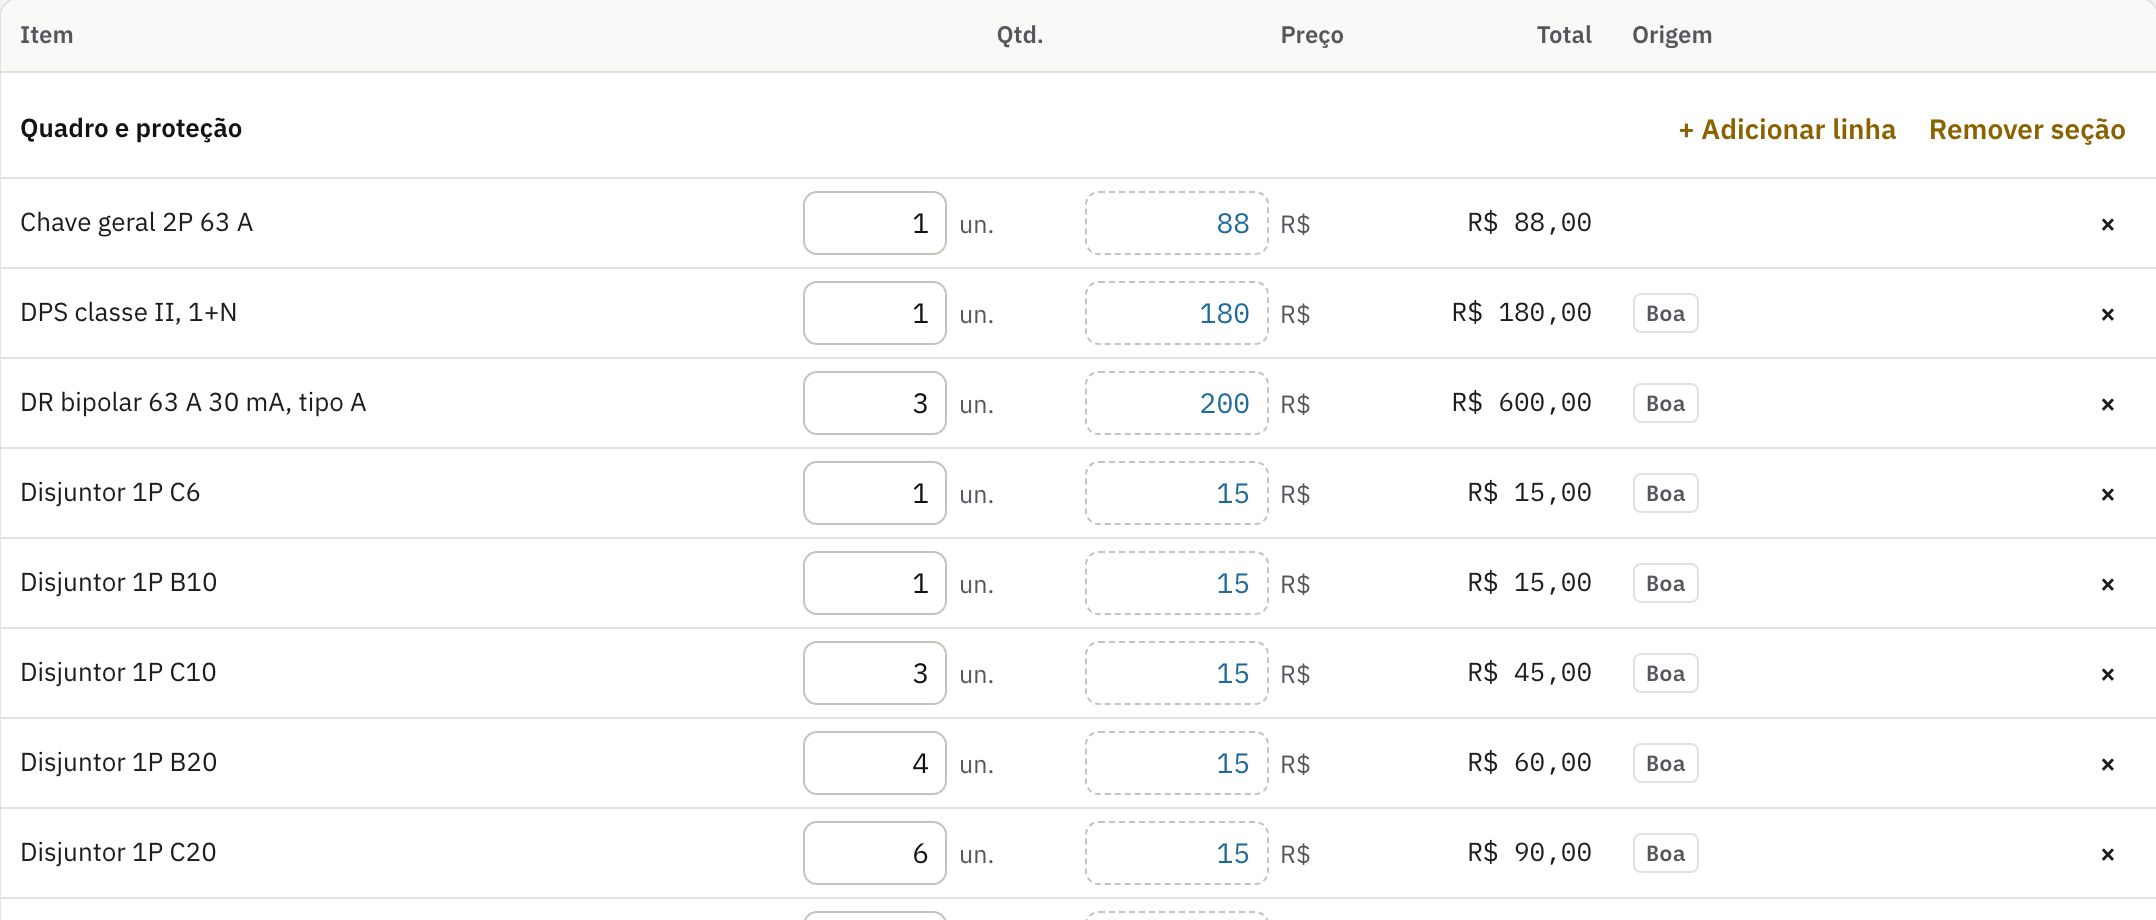The image size is (2156, 920).
Task: Remove the DR bipolar 63 A row
Action: [x=2107, y=404]
